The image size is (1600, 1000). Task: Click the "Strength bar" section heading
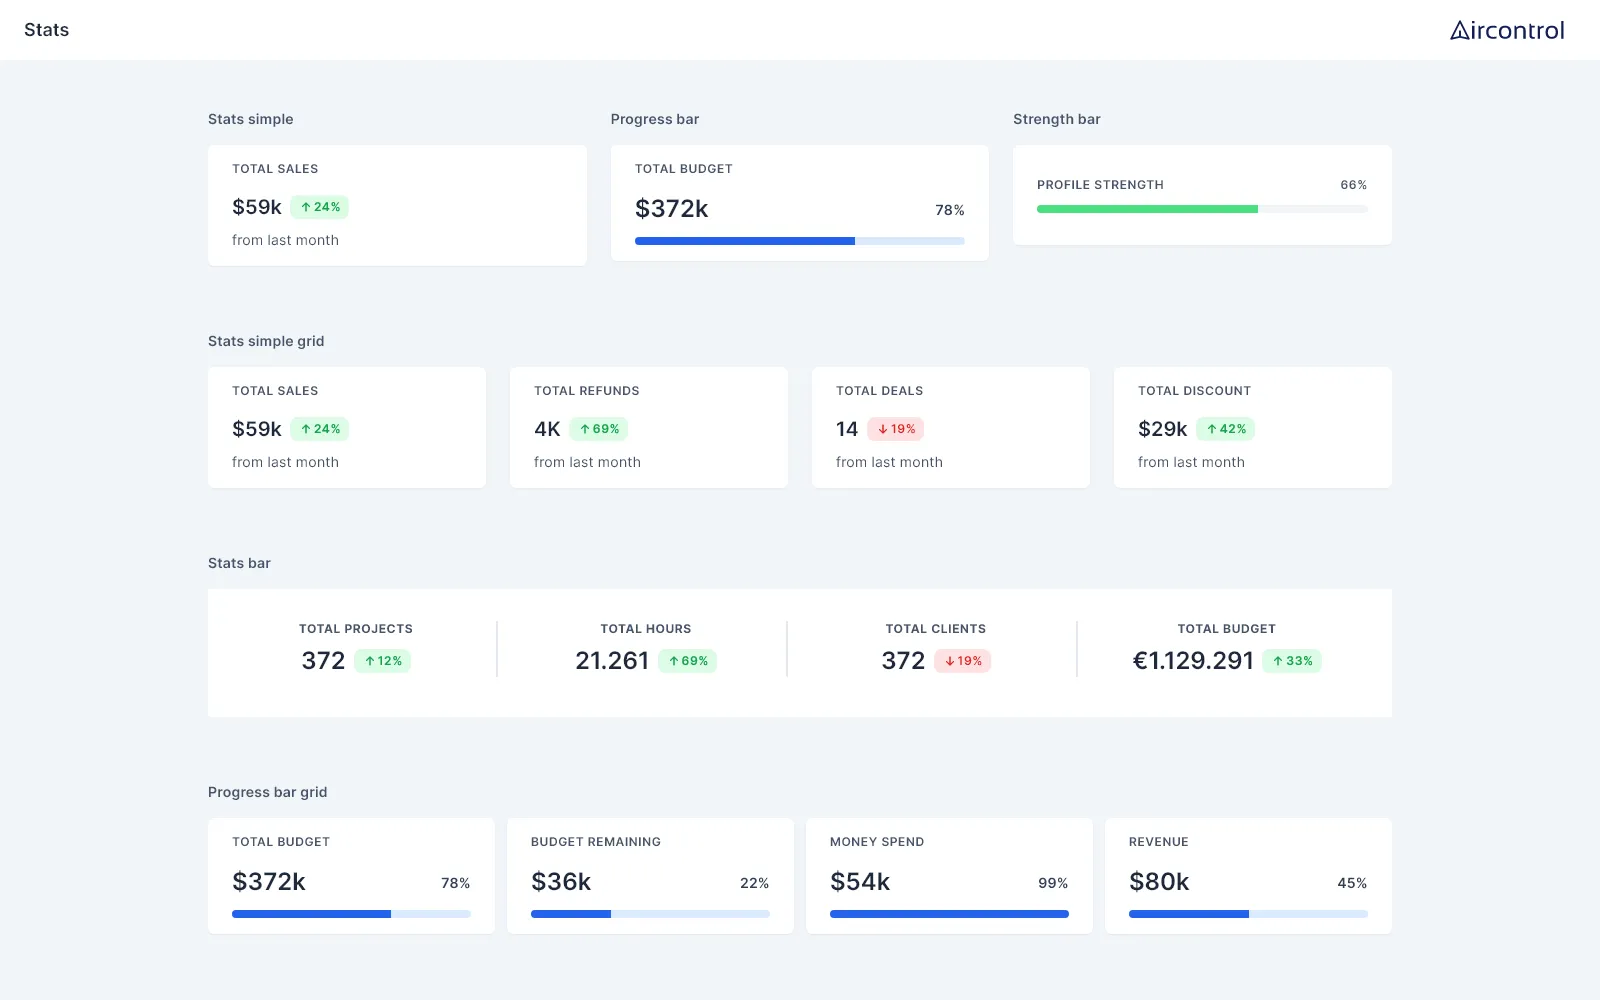point(1057,119)
